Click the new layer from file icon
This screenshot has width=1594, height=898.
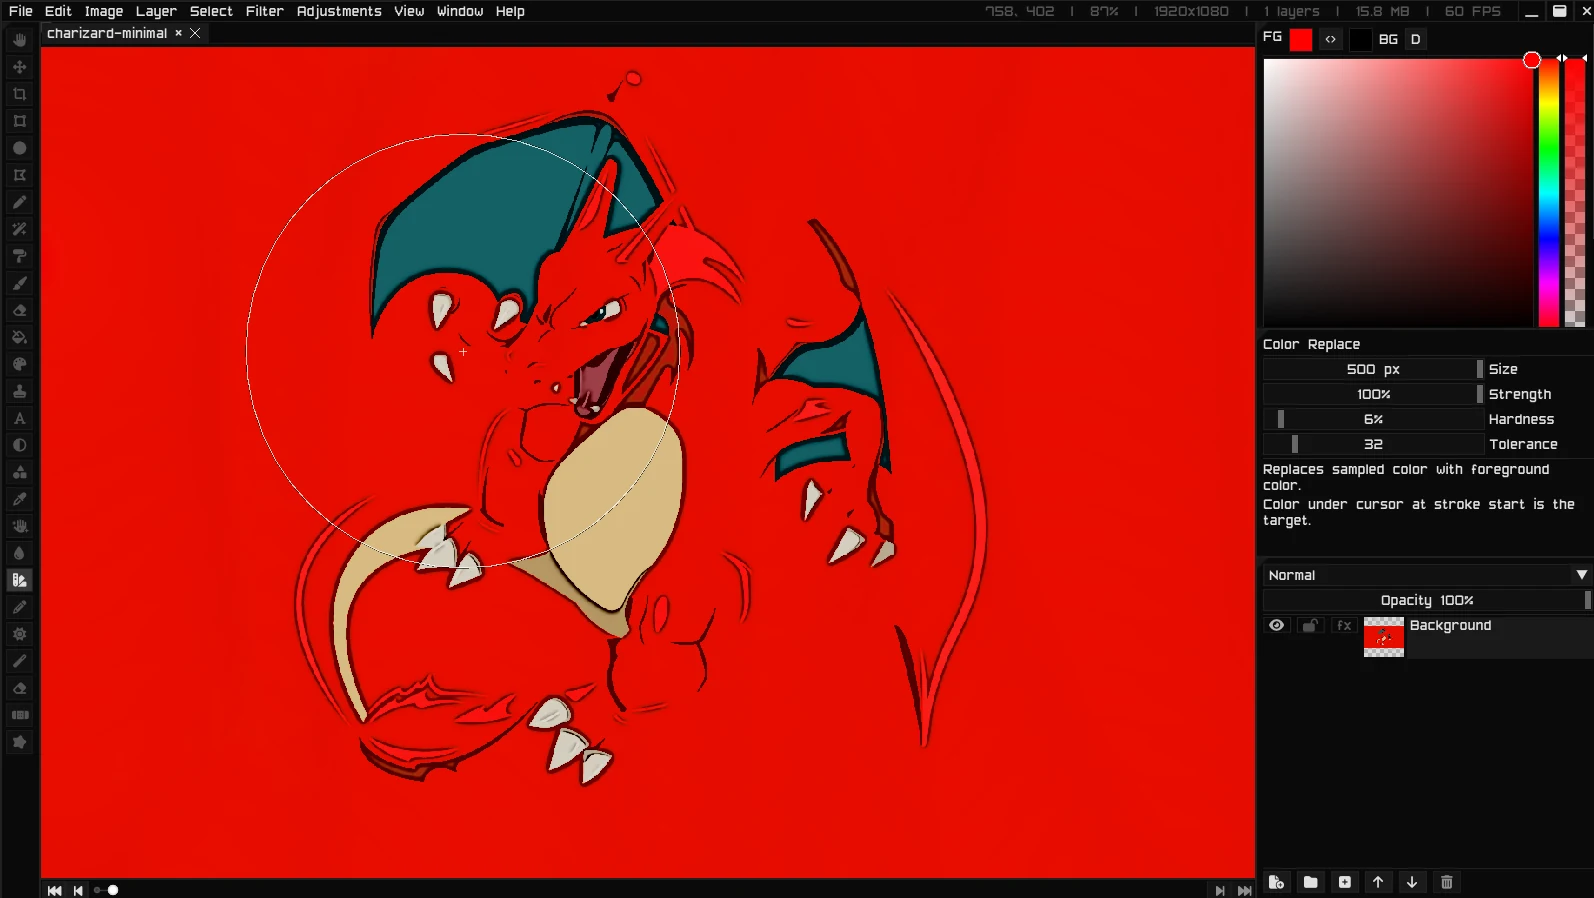point(1276,882)
